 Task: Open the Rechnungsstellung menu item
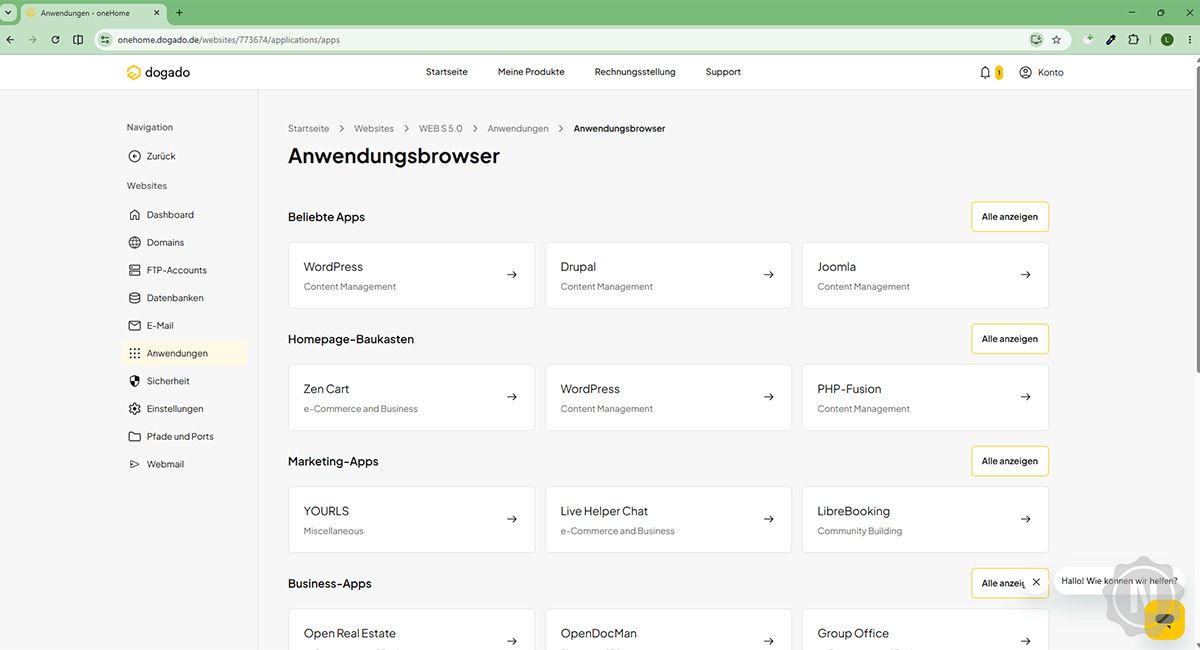click(635, 72)
